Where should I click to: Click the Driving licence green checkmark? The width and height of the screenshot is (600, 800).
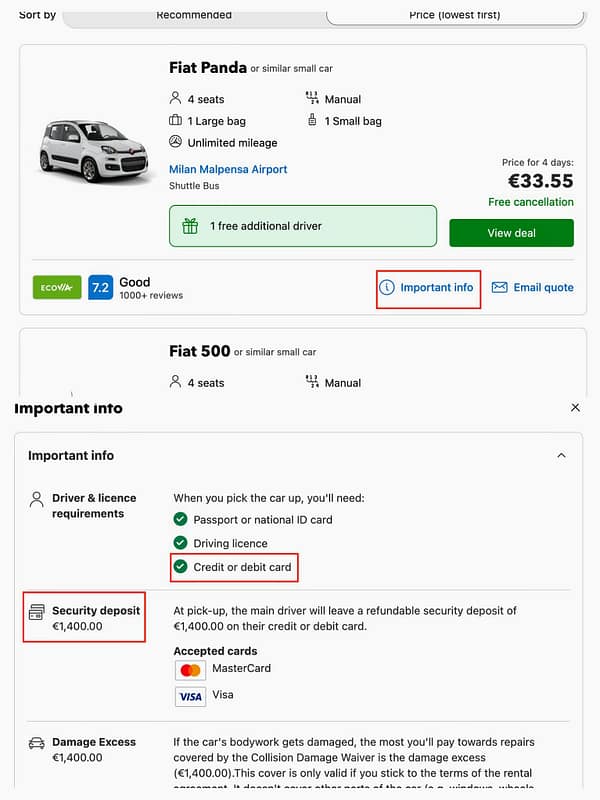(181, 543)
